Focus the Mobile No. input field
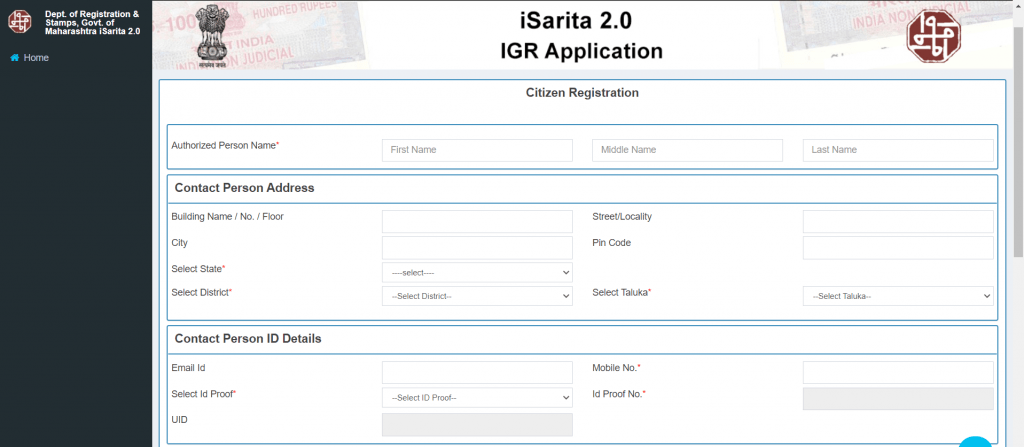 [x=897, y=372]
